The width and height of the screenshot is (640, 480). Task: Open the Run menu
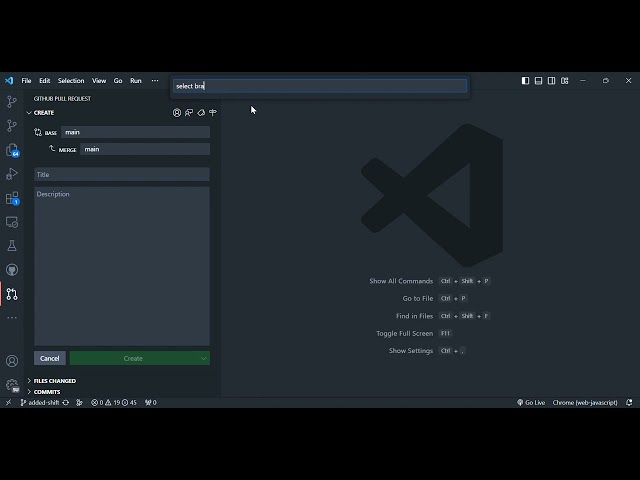(136, 81)
